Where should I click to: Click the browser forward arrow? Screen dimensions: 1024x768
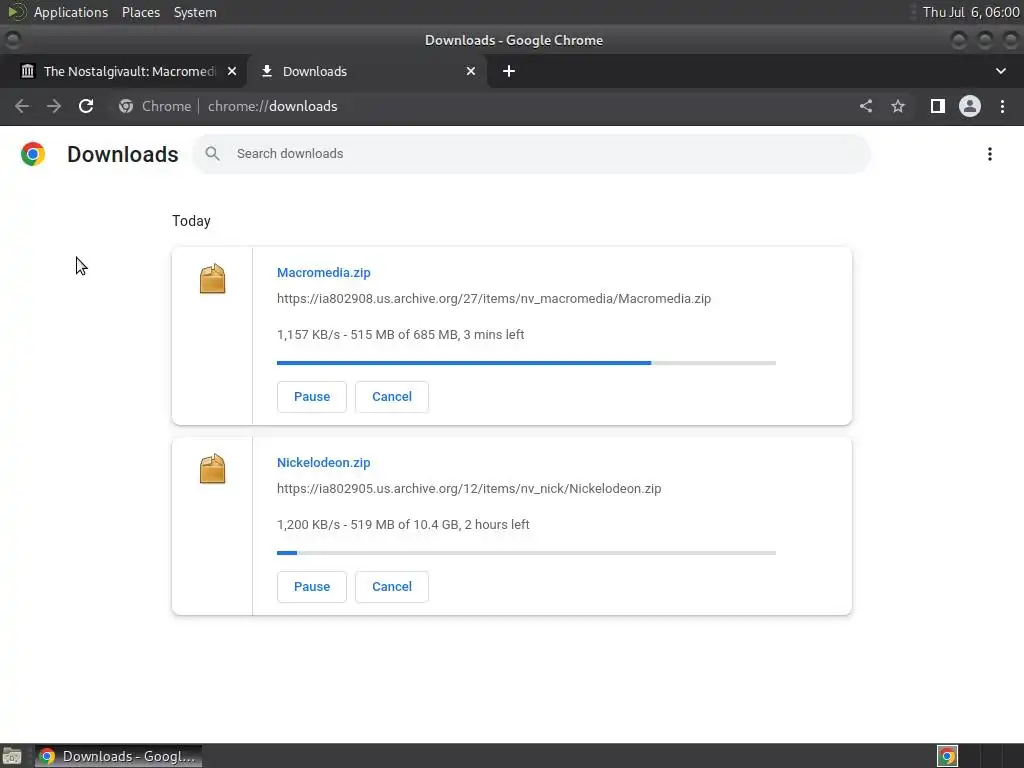point(54,106)
